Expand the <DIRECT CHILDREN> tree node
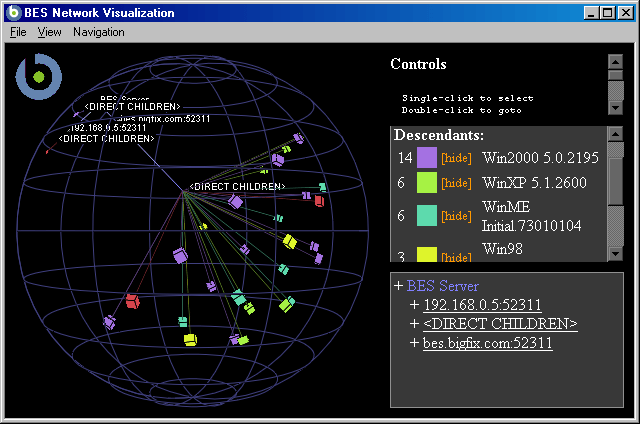The height and width of the screenshot is (424, 640). tap(414, 324)
